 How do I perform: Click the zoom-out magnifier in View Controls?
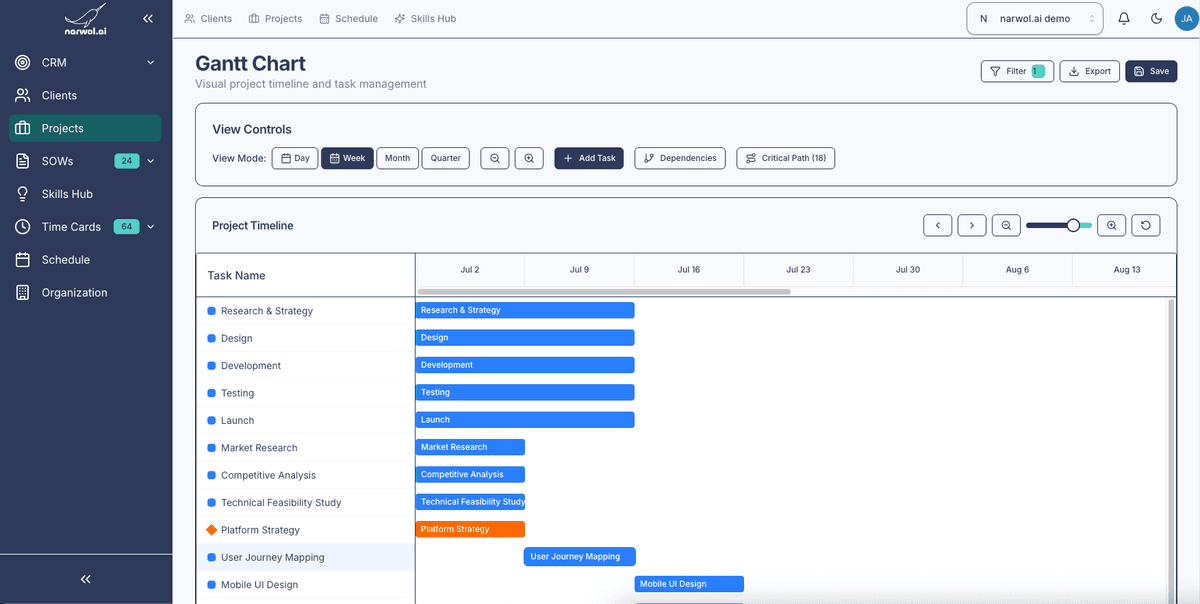point(495,158)
